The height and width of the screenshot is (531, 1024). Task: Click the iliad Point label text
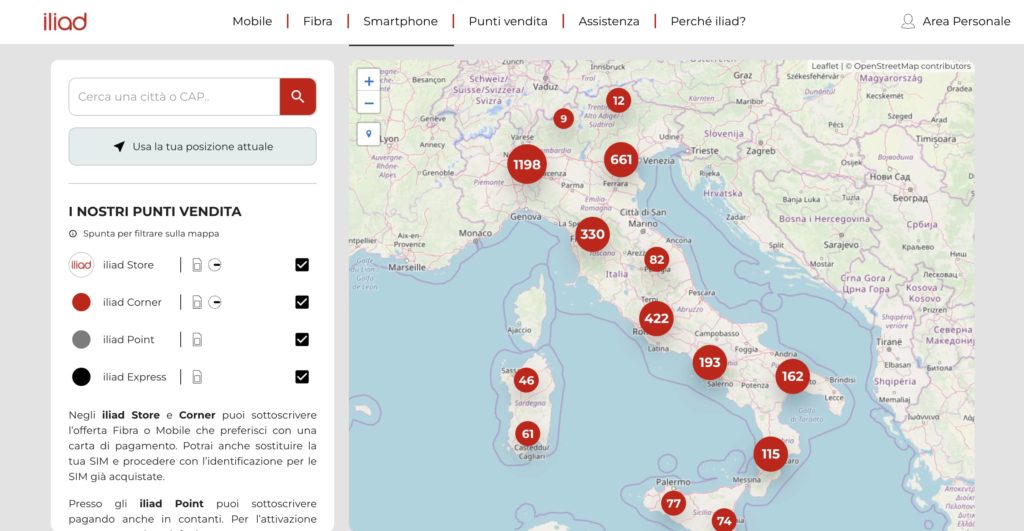(129, 339)
